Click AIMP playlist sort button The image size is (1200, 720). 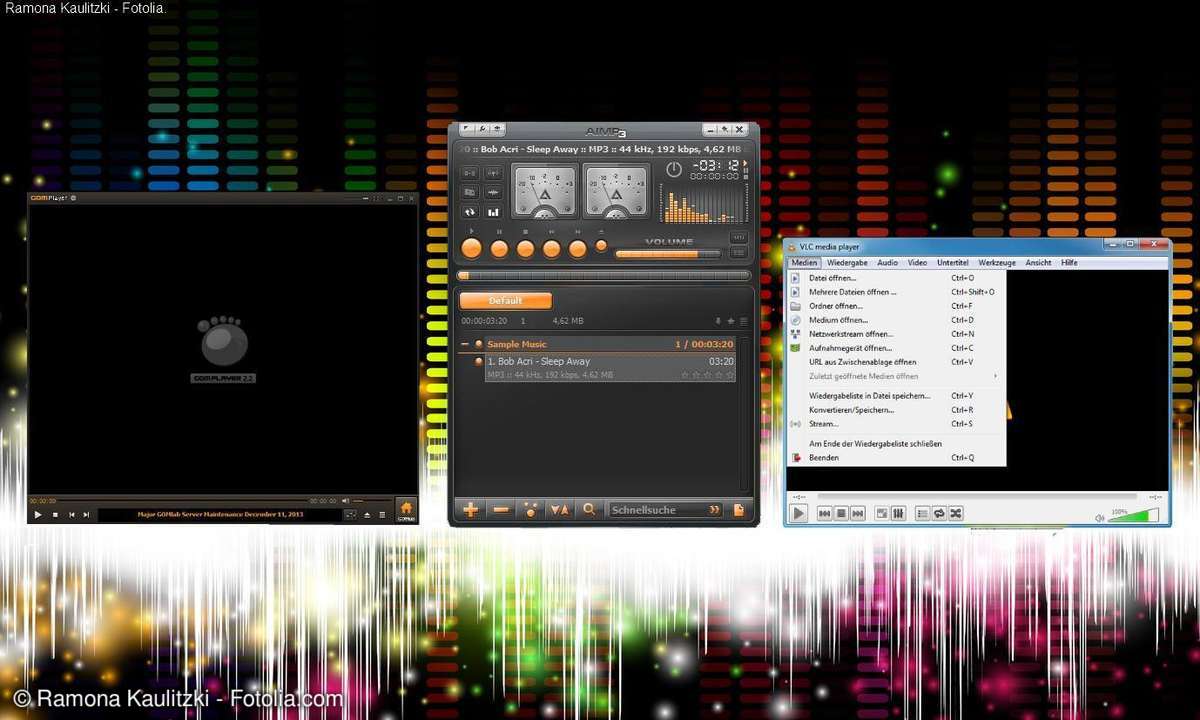point(560,509)
